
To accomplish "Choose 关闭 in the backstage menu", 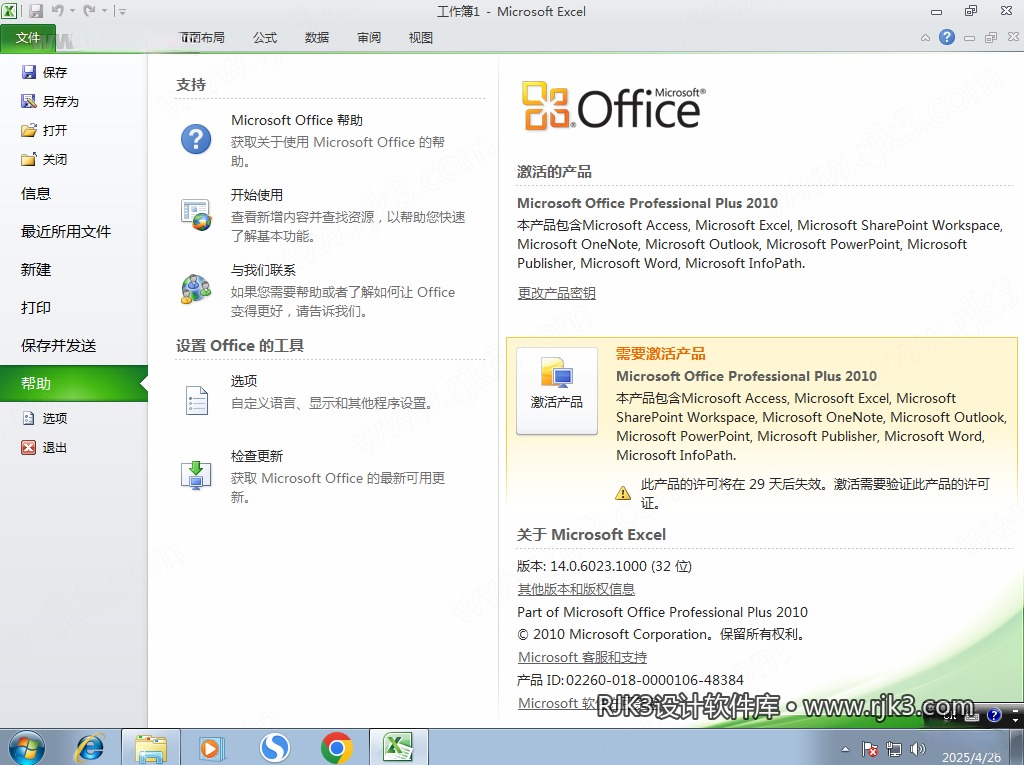I will coord(44,159).
